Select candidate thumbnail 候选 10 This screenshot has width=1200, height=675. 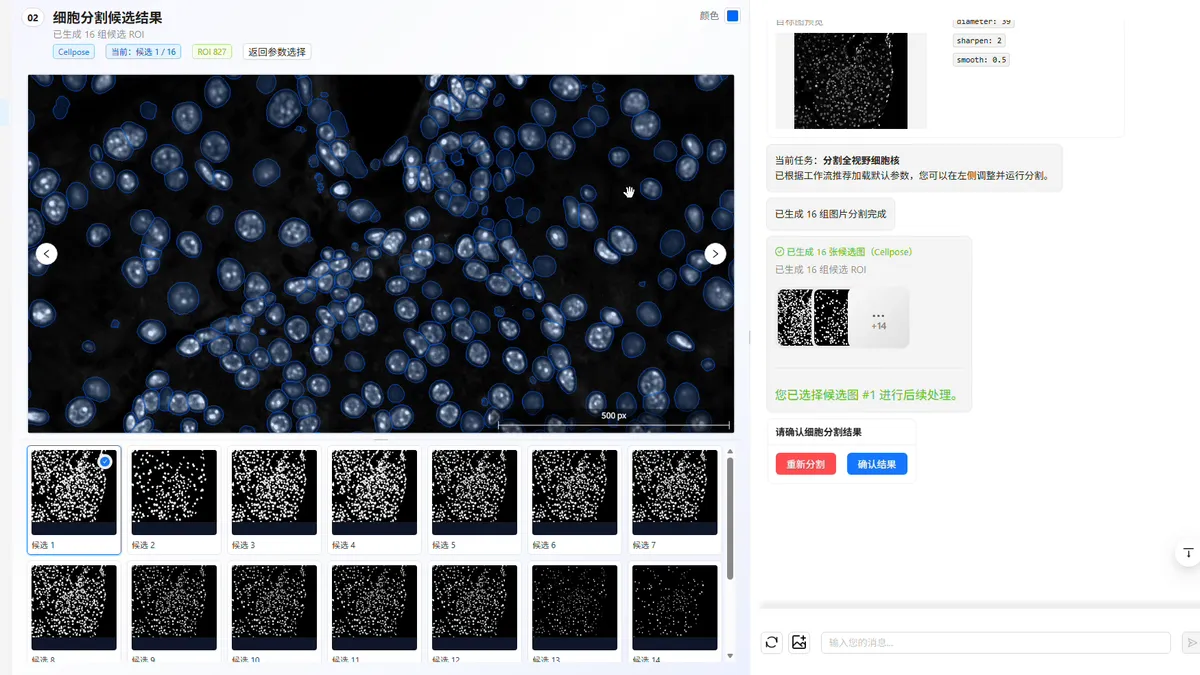pyautogui.click(x=274, y=613)
